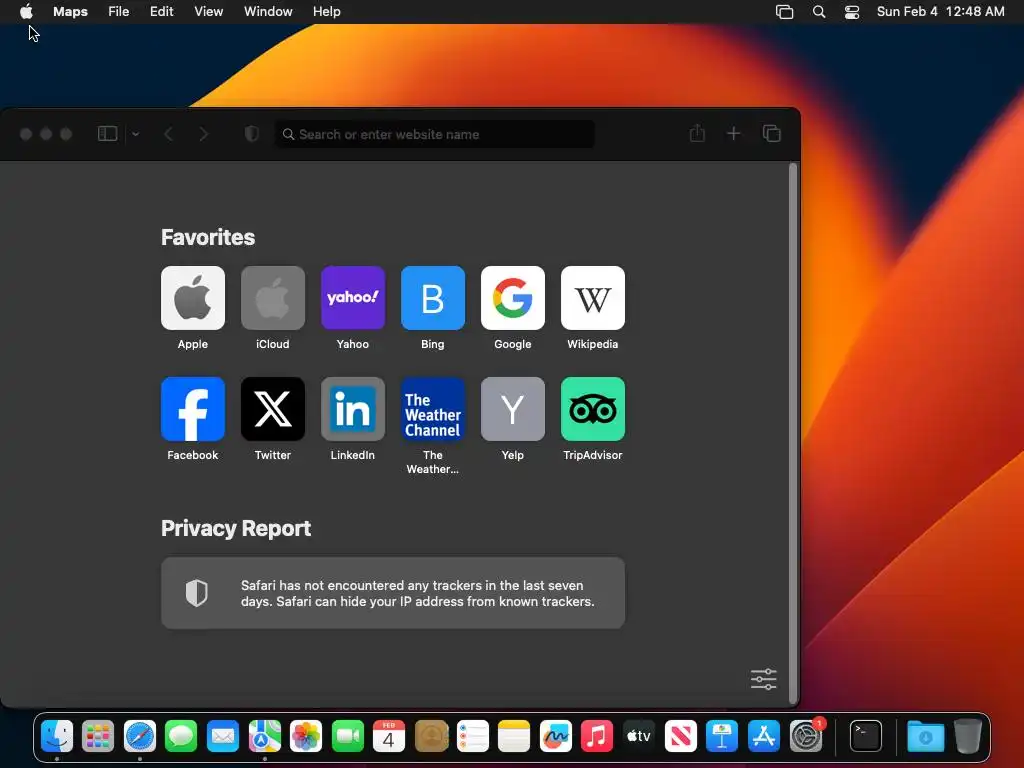Screen dimensions: 1024x768
Task: Open Music from the Dock
Action: (x=597, y=736)
